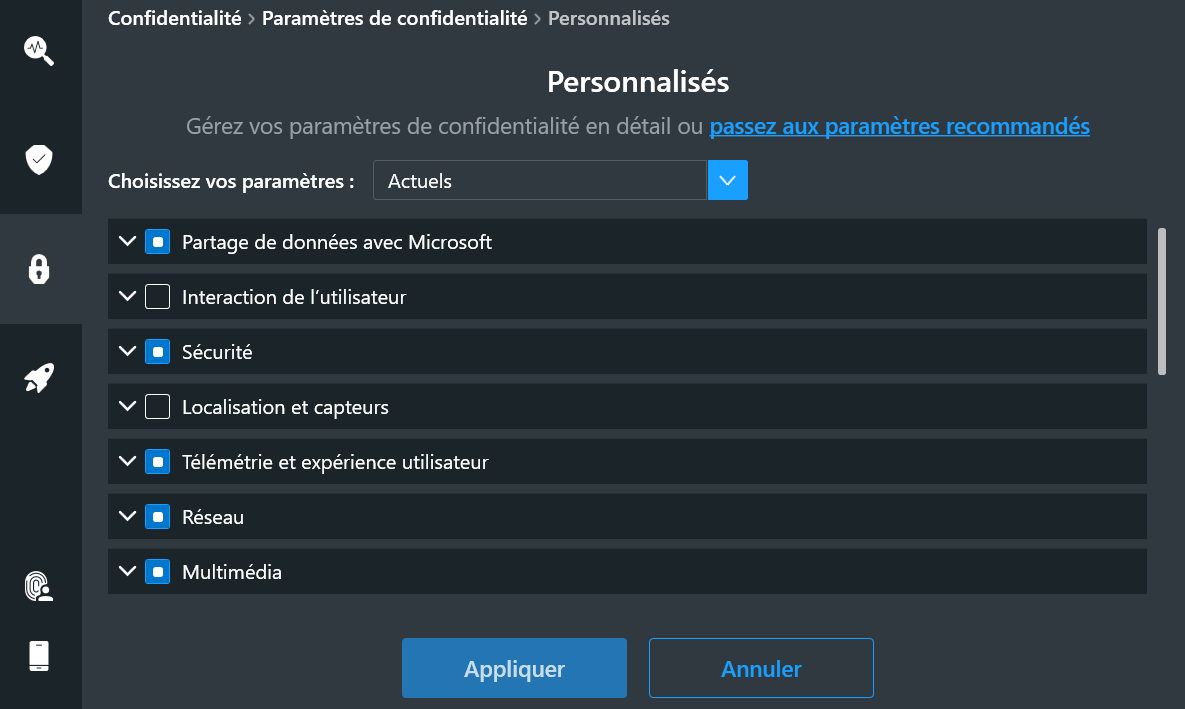Enable the Interaction de l'utilisateur checkbox
1185x709 pixels.
point(157,296)
